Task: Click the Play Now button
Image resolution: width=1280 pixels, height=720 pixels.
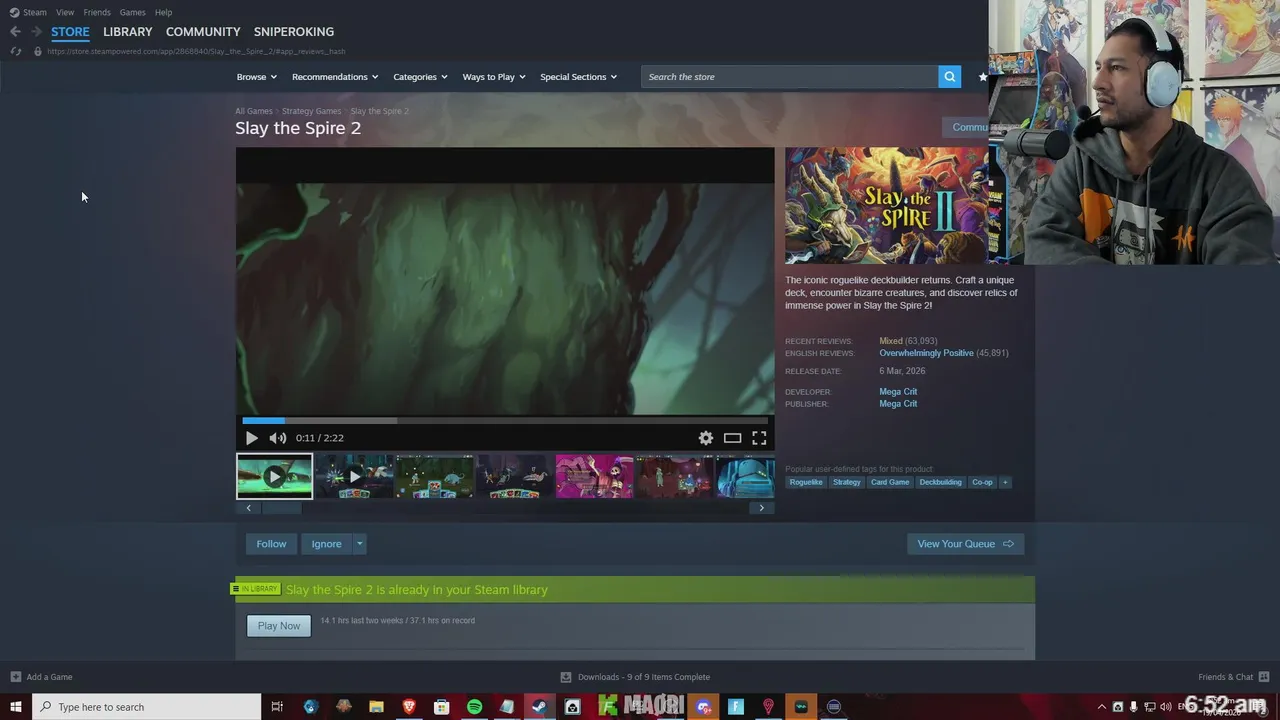Action: [279, 626]
